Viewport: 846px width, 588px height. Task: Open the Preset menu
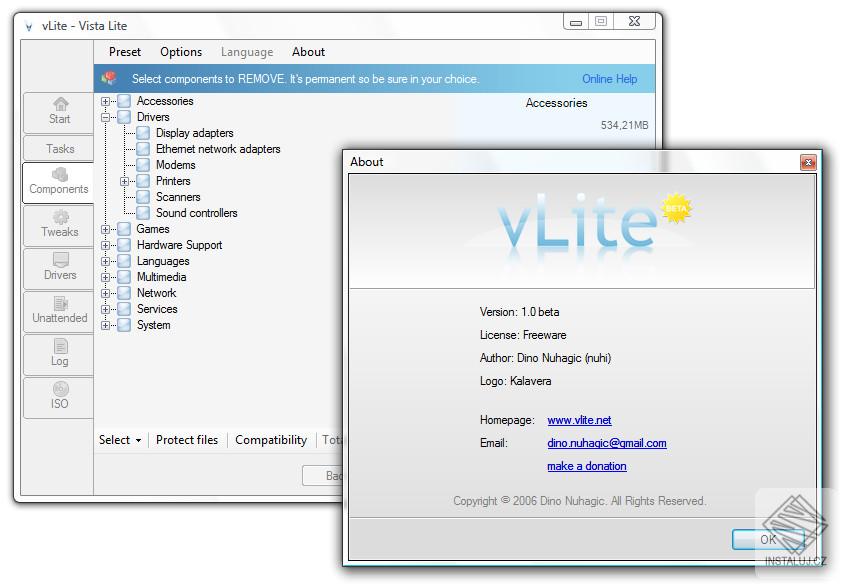125,52
